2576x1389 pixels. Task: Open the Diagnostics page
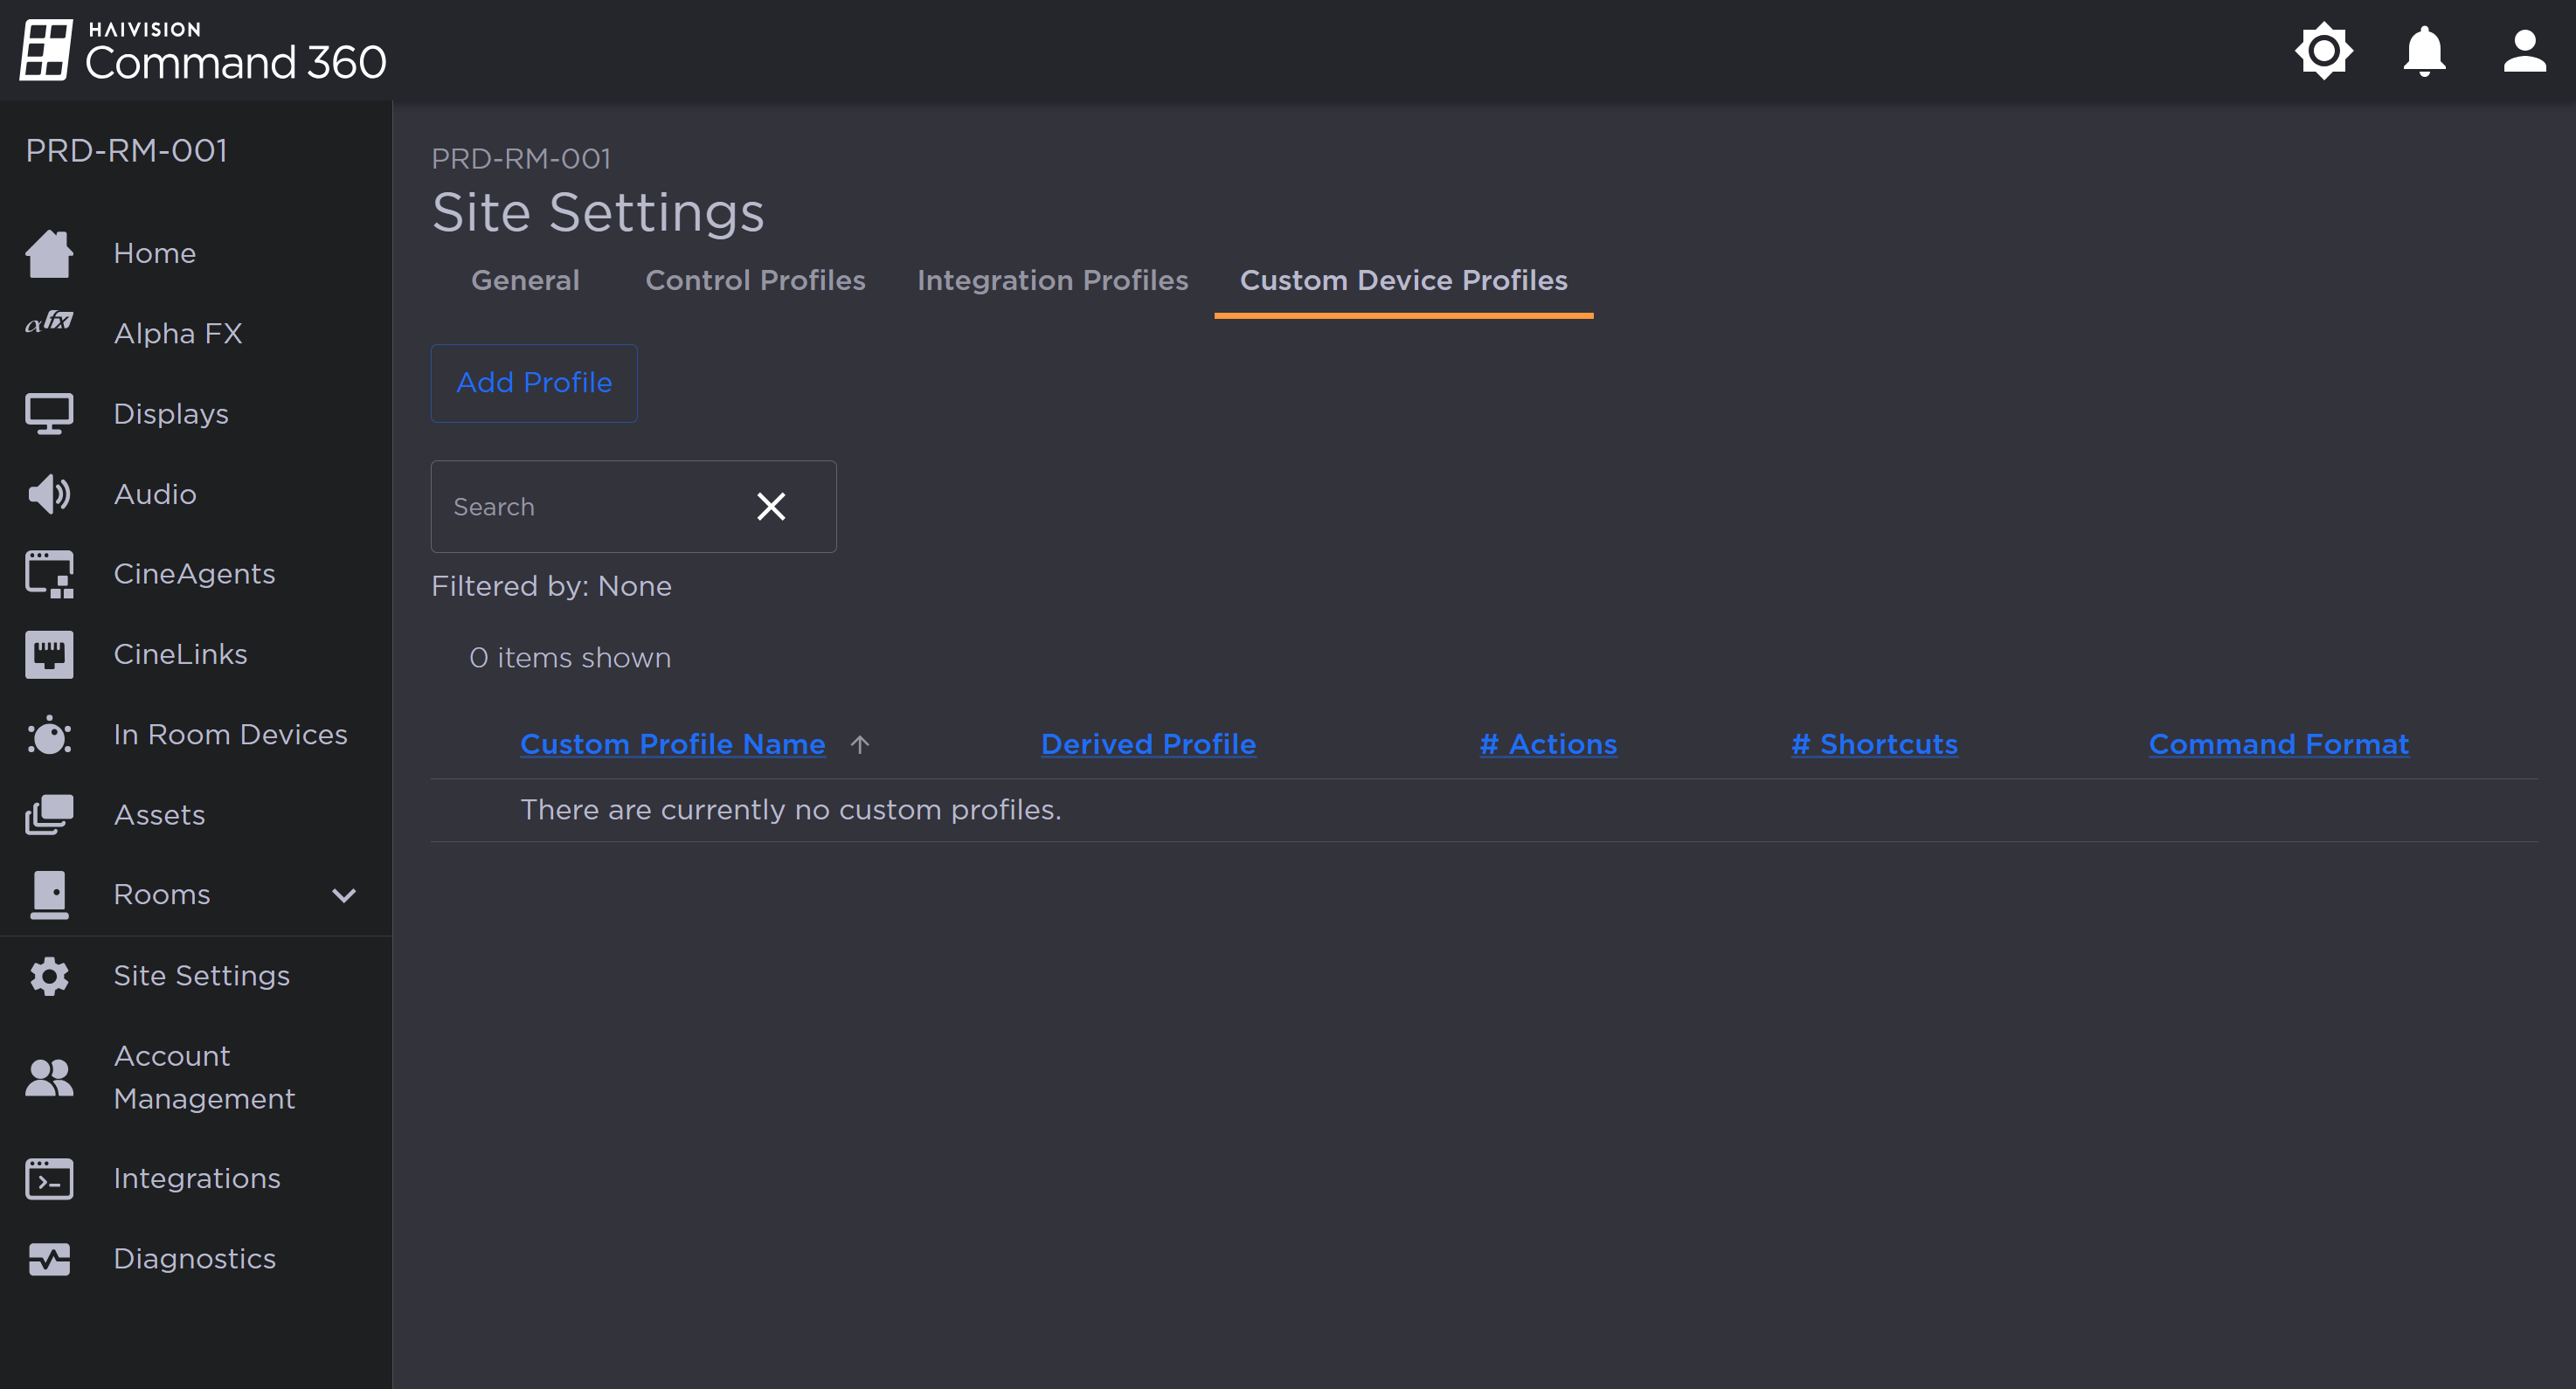pos(195,1259)
